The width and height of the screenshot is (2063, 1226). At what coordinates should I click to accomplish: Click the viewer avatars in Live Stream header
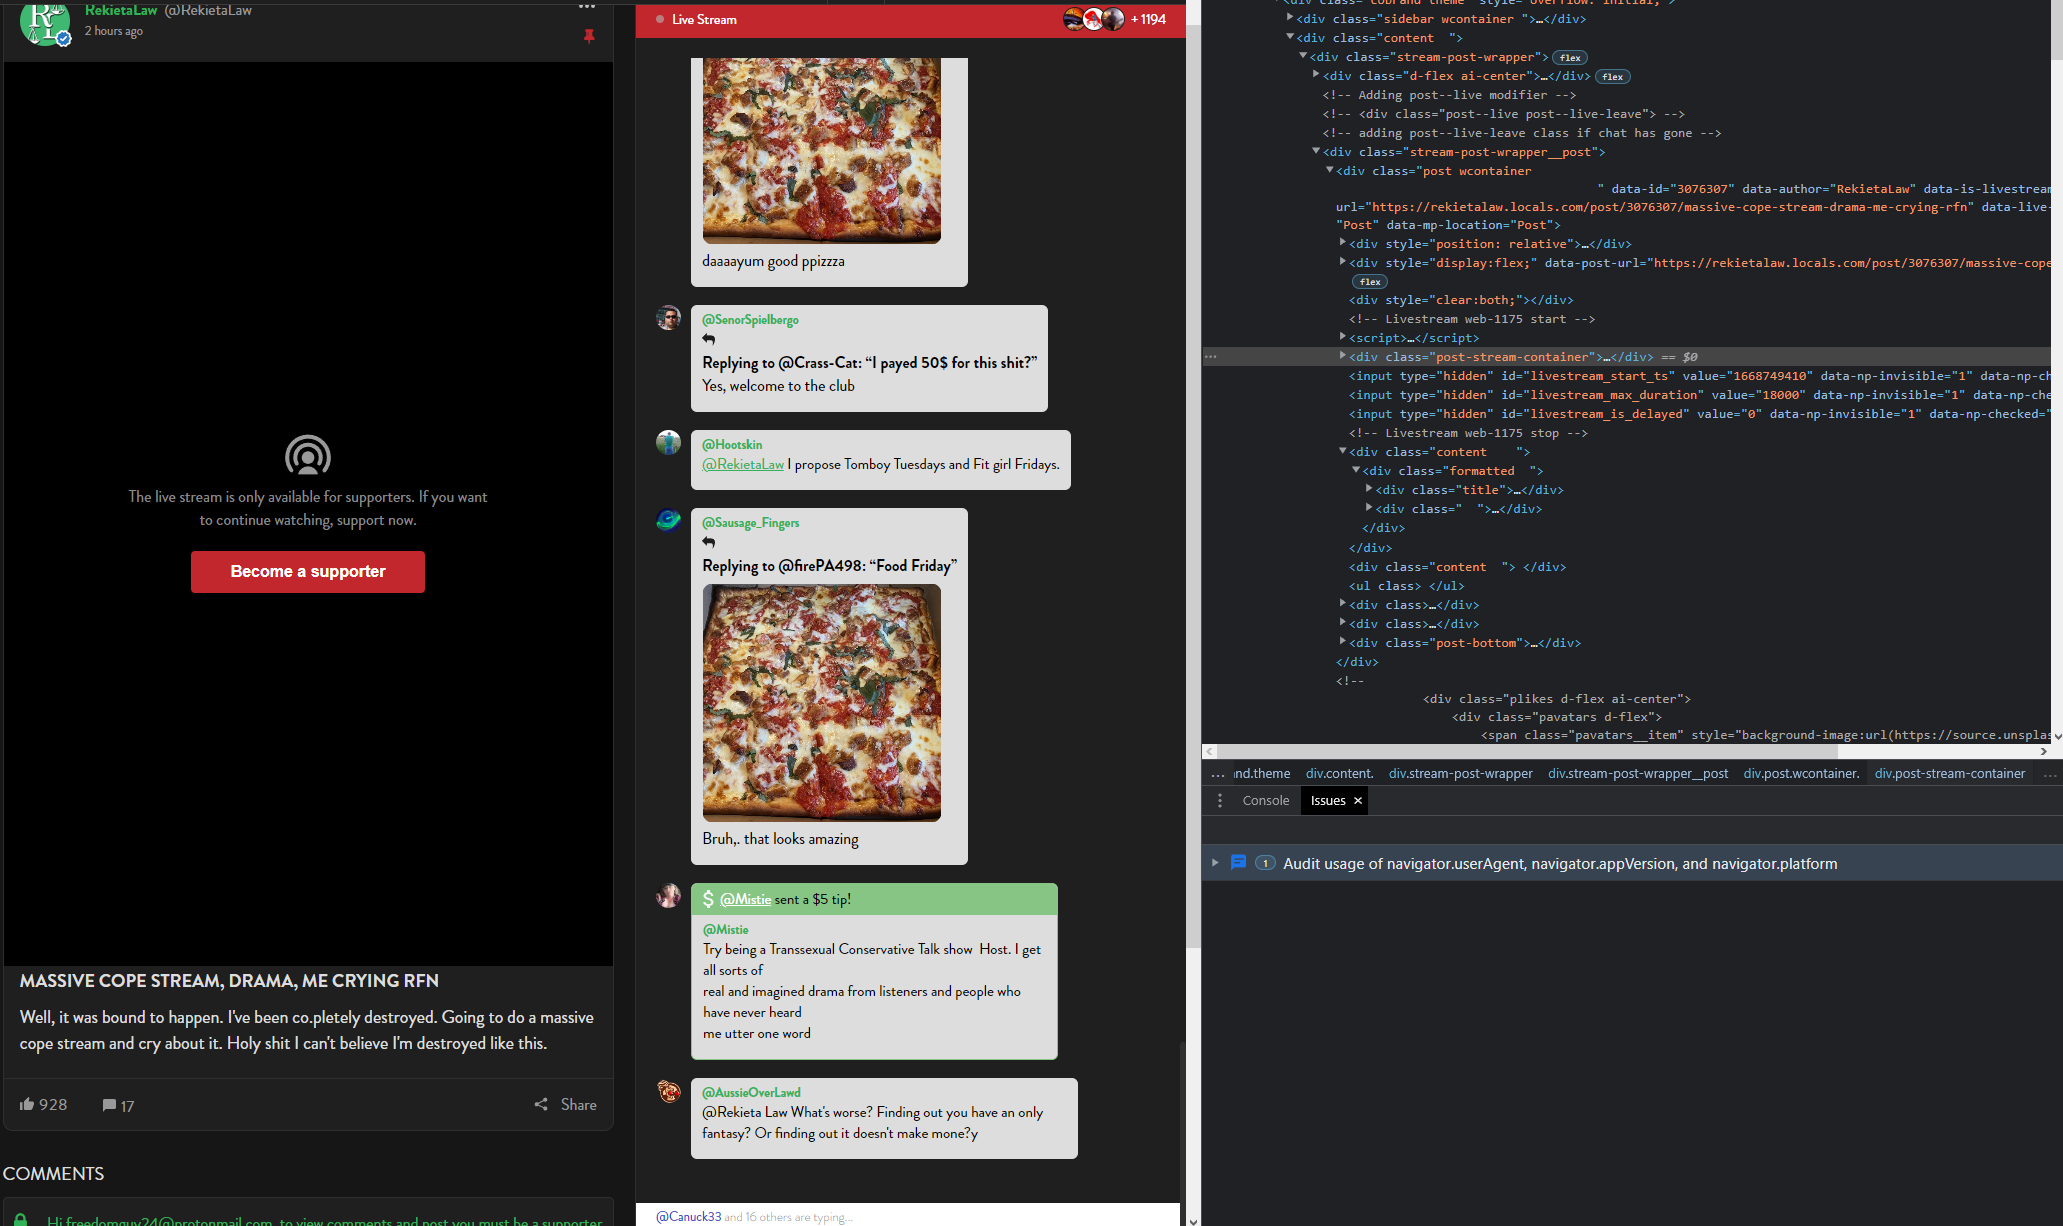1094,19
